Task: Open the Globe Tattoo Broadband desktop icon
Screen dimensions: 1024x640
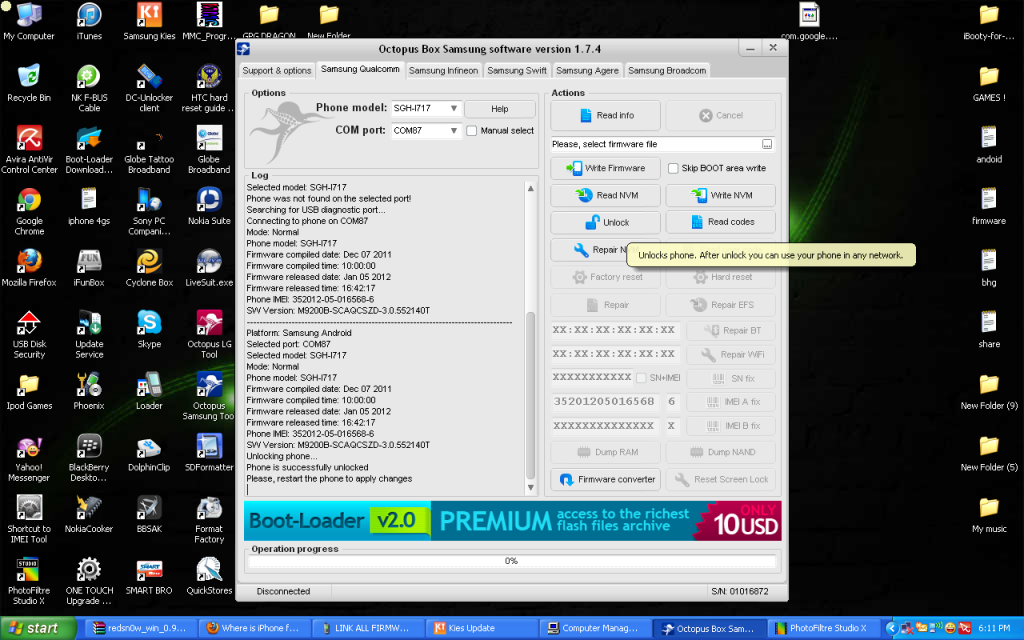Action: (150, 150)
